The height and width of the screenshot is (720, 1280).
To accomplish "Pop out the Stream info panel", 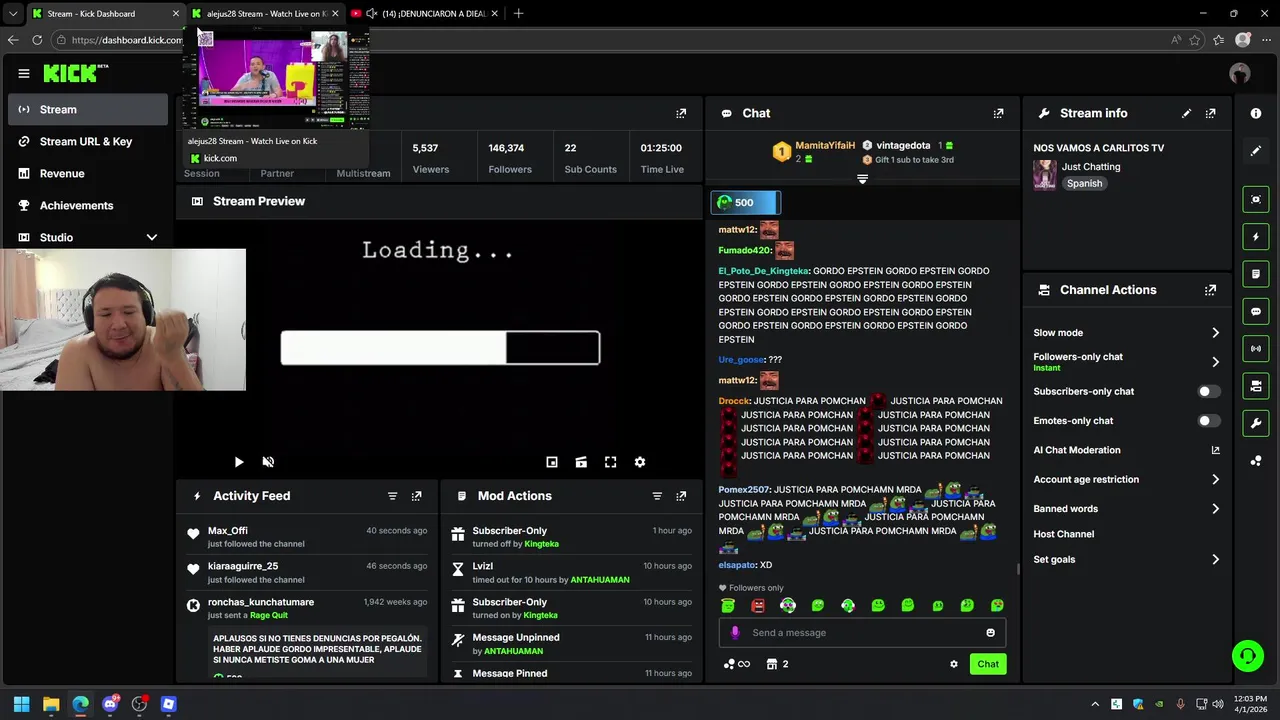I will (x=1211, y=114).
